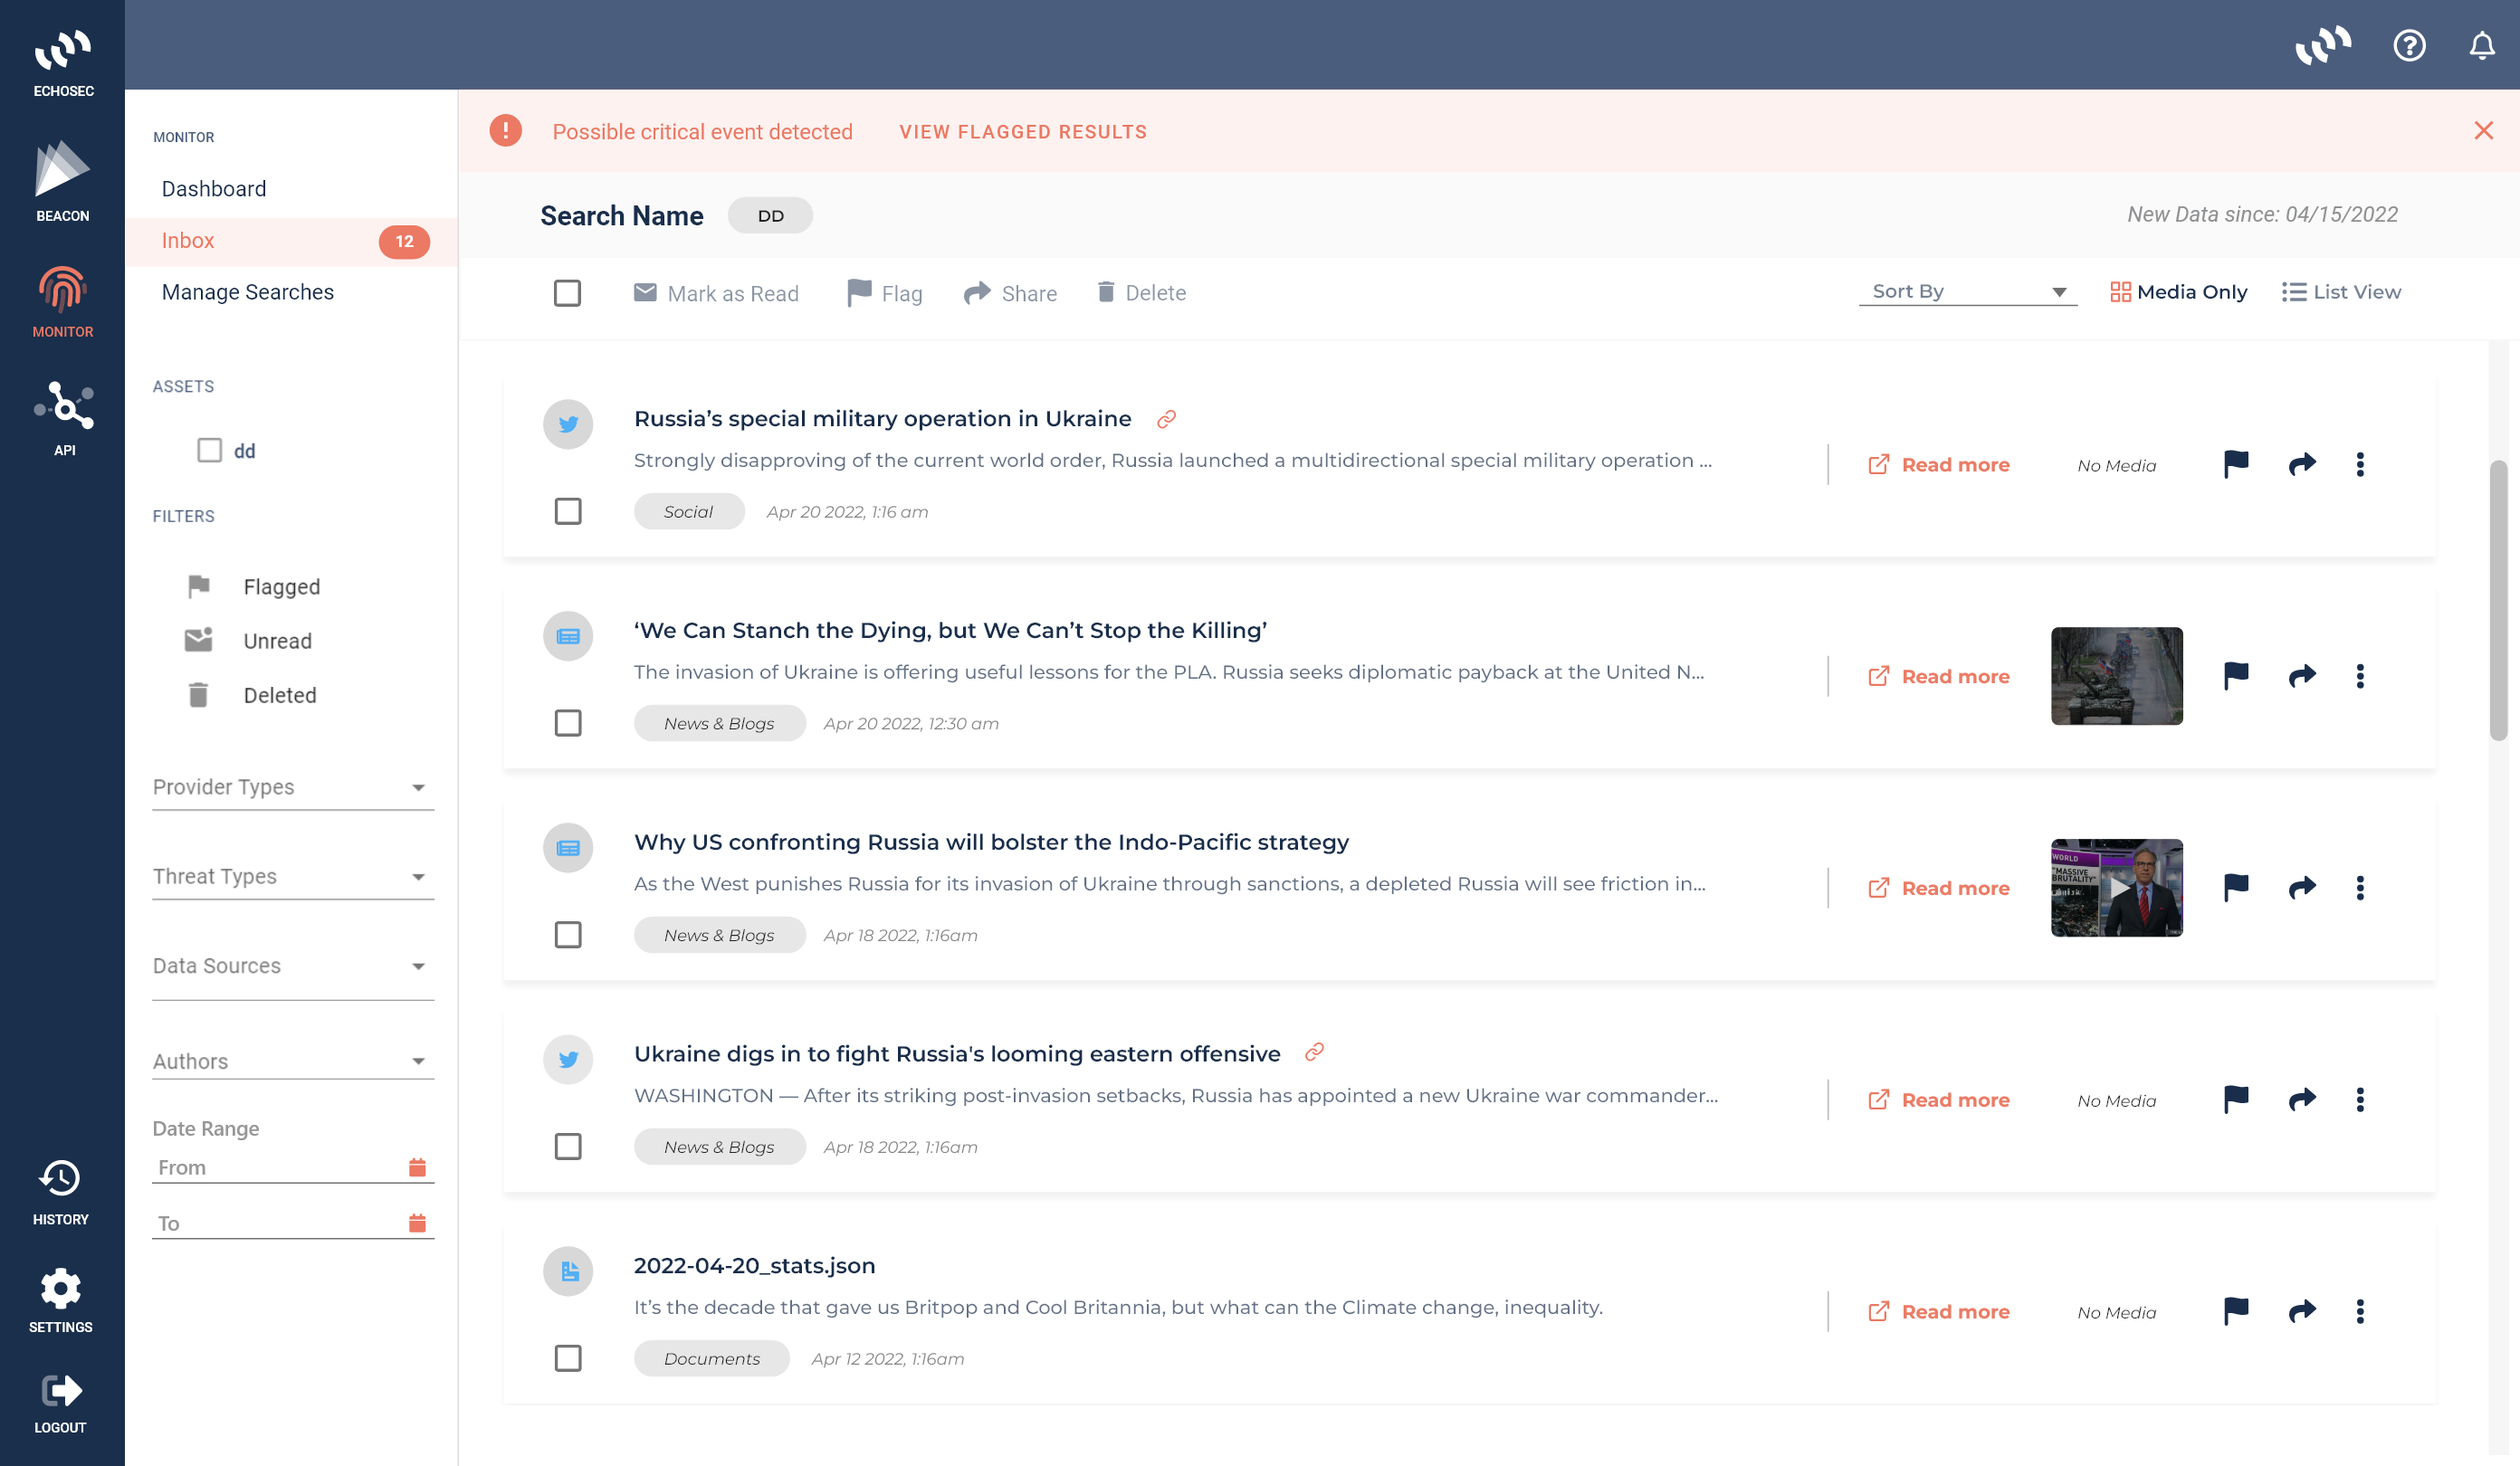Switch to the Dashboard view
Image resolution: width=2520 pixels, height=1466 pixels.
pyautogui.click(x=214, y=188)
